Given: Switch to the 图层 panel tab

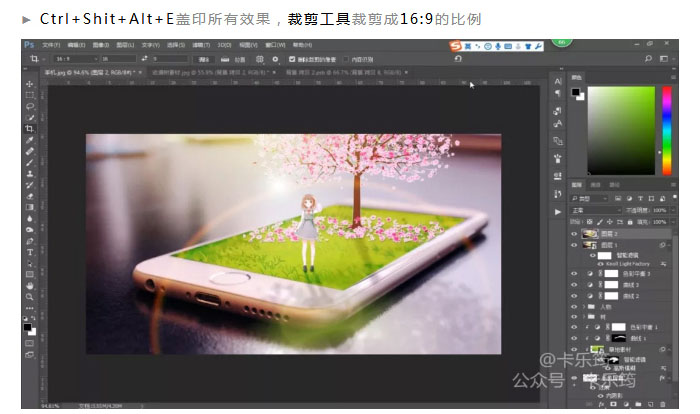Looking at the screenshot, I should 577,185.
